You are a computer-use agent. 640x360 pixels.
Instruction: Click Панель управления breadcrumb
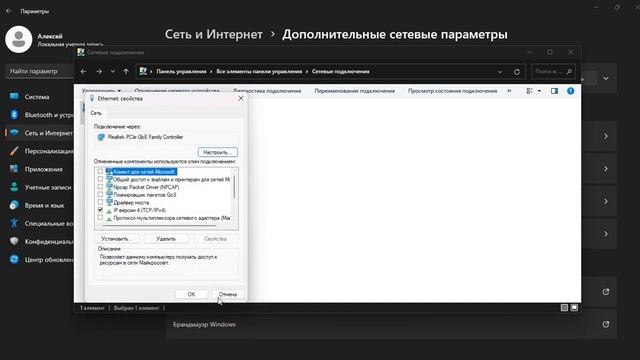tap(181, 71)
